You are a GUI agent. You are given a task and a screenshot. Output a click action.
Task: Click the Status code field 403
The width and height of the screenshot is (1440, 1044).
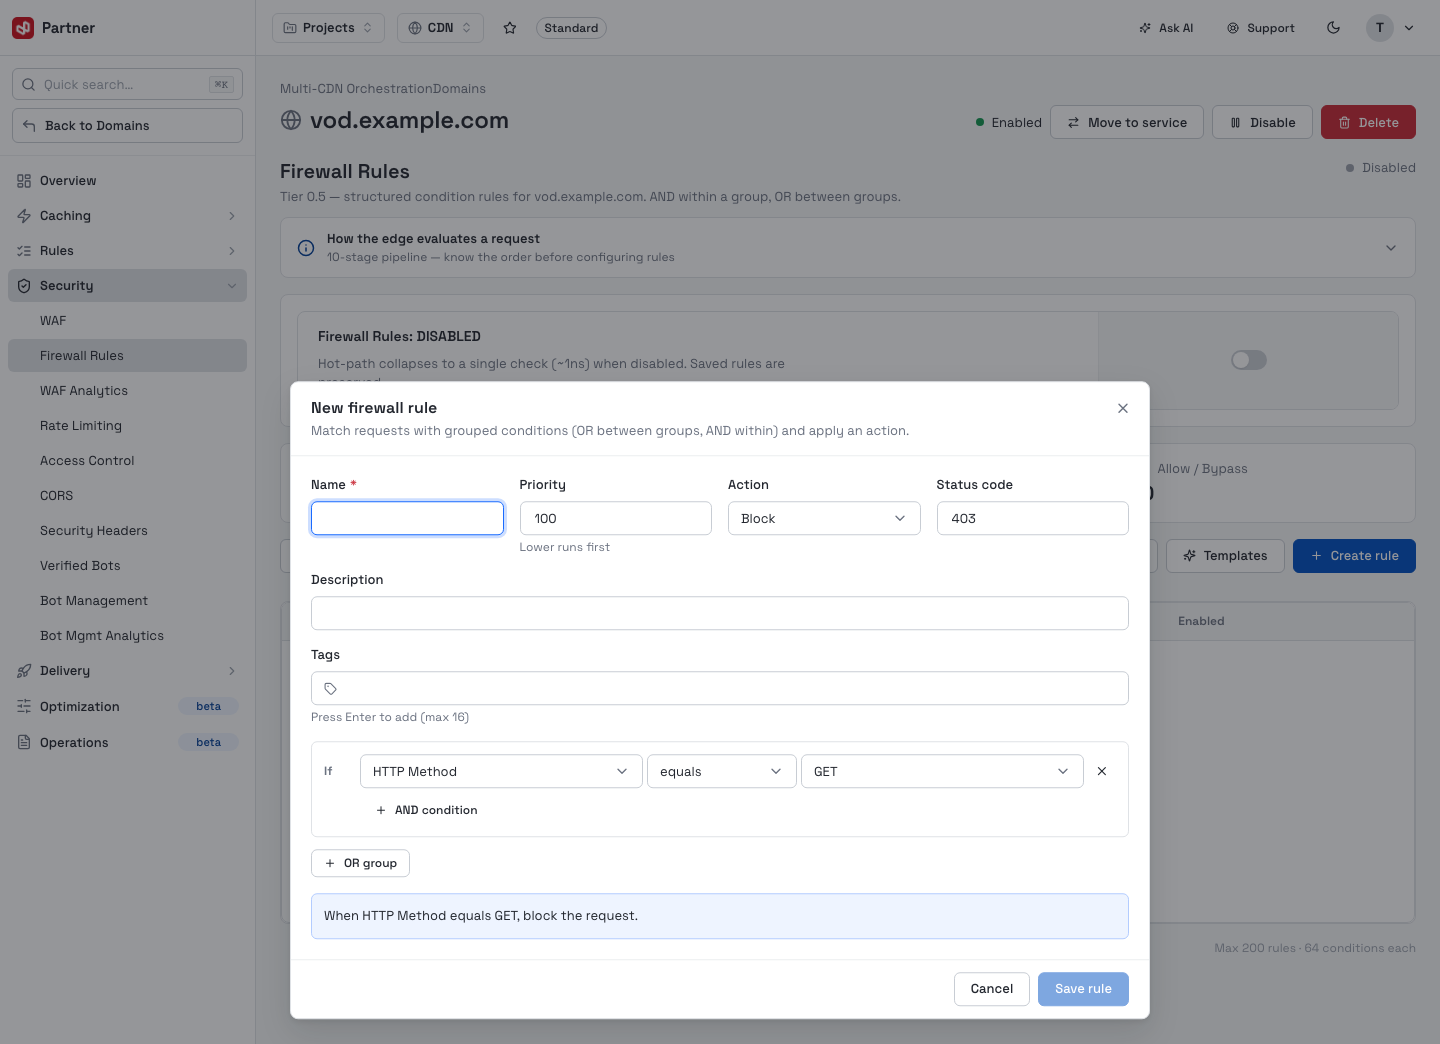(x=1033, y=518)
